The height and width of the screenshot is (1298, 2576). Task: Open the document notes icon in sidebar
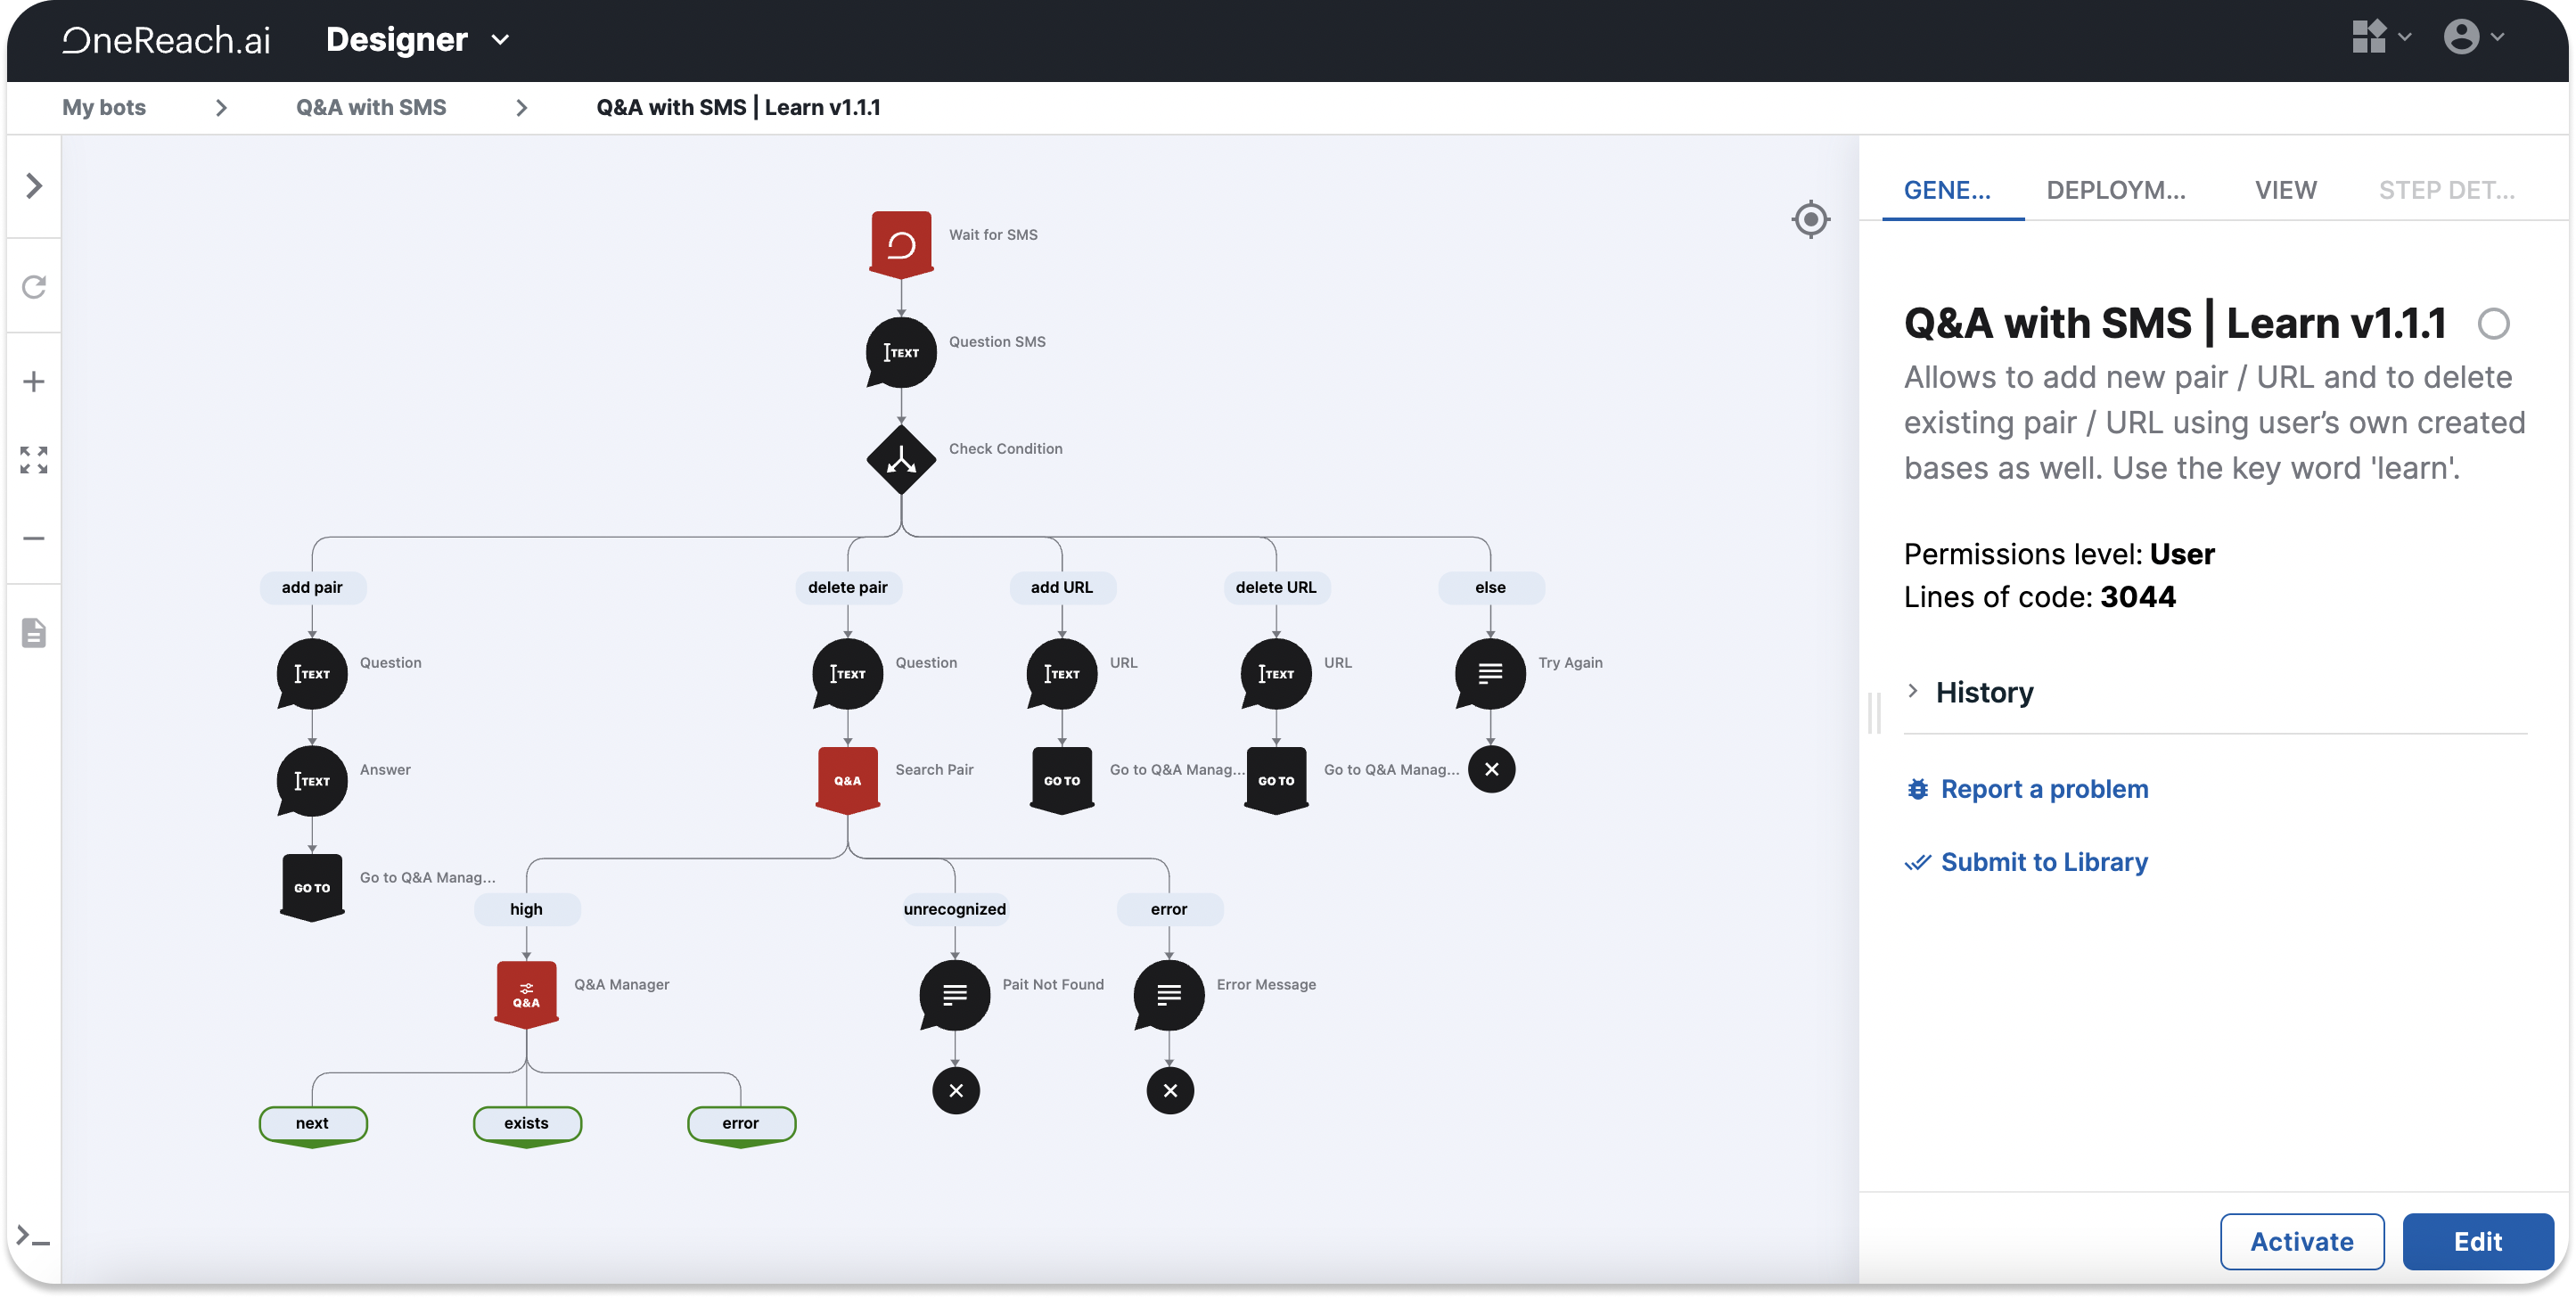pos(34,633)
